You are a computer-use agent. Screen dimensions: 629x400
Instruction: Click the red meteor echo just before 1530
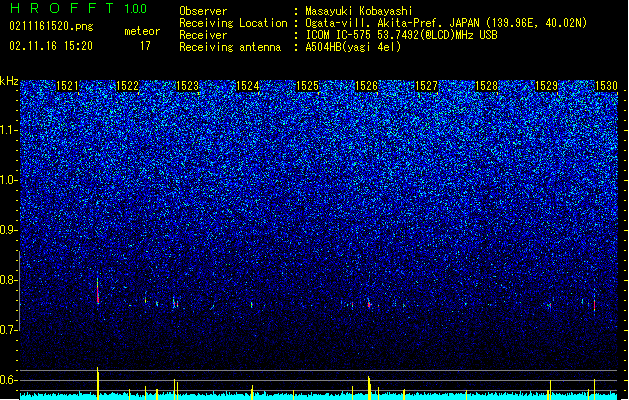click(x=594, y=305)
